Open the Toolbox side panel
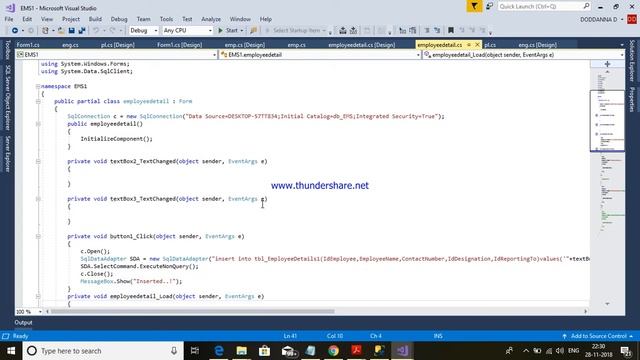 point(7,50)
